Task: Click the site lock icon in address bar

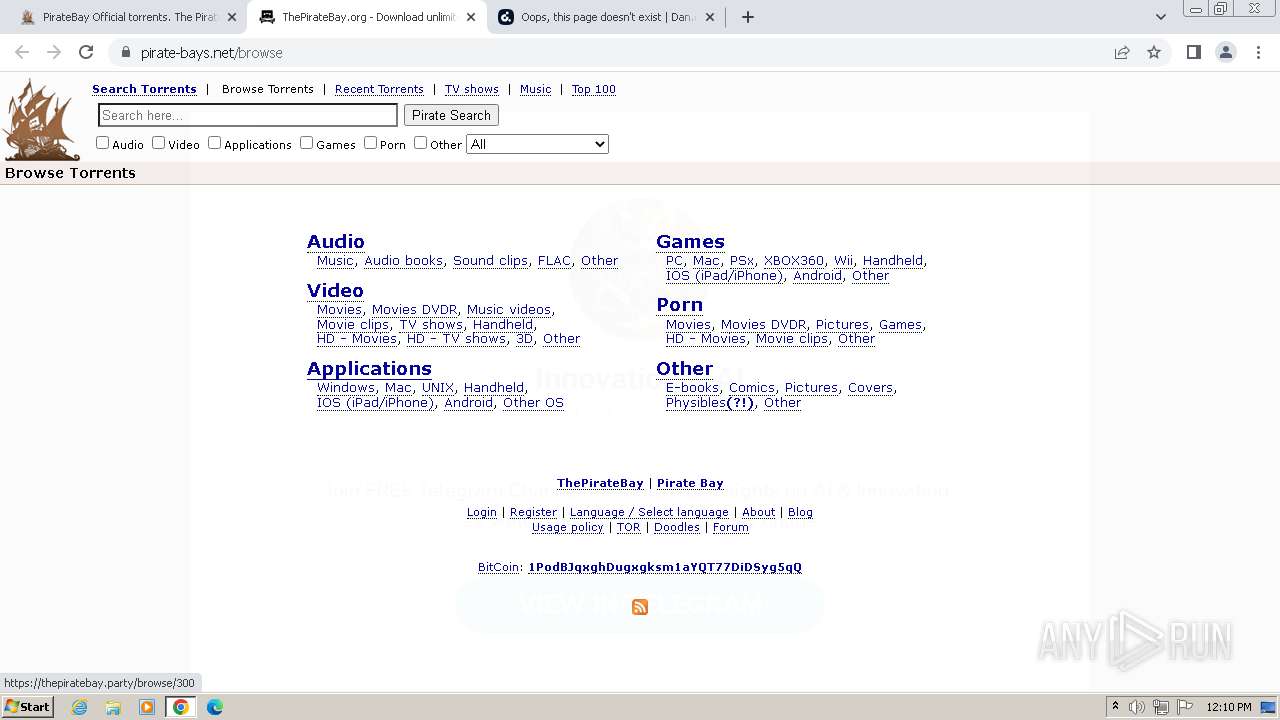Action: pos(126,52)
